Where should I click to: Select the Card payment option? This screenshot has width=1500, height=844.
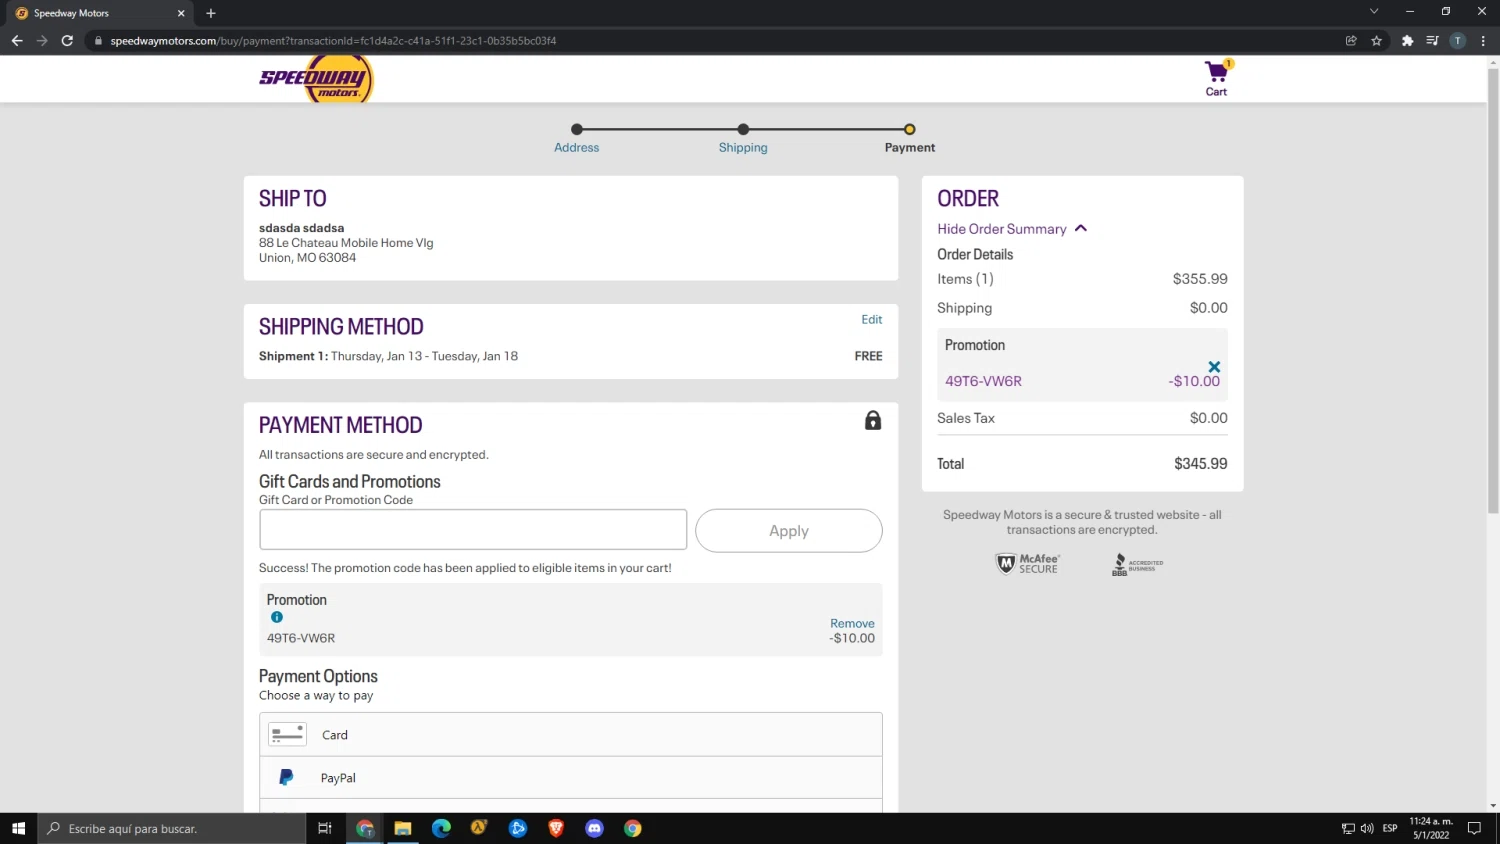[571, 735]
